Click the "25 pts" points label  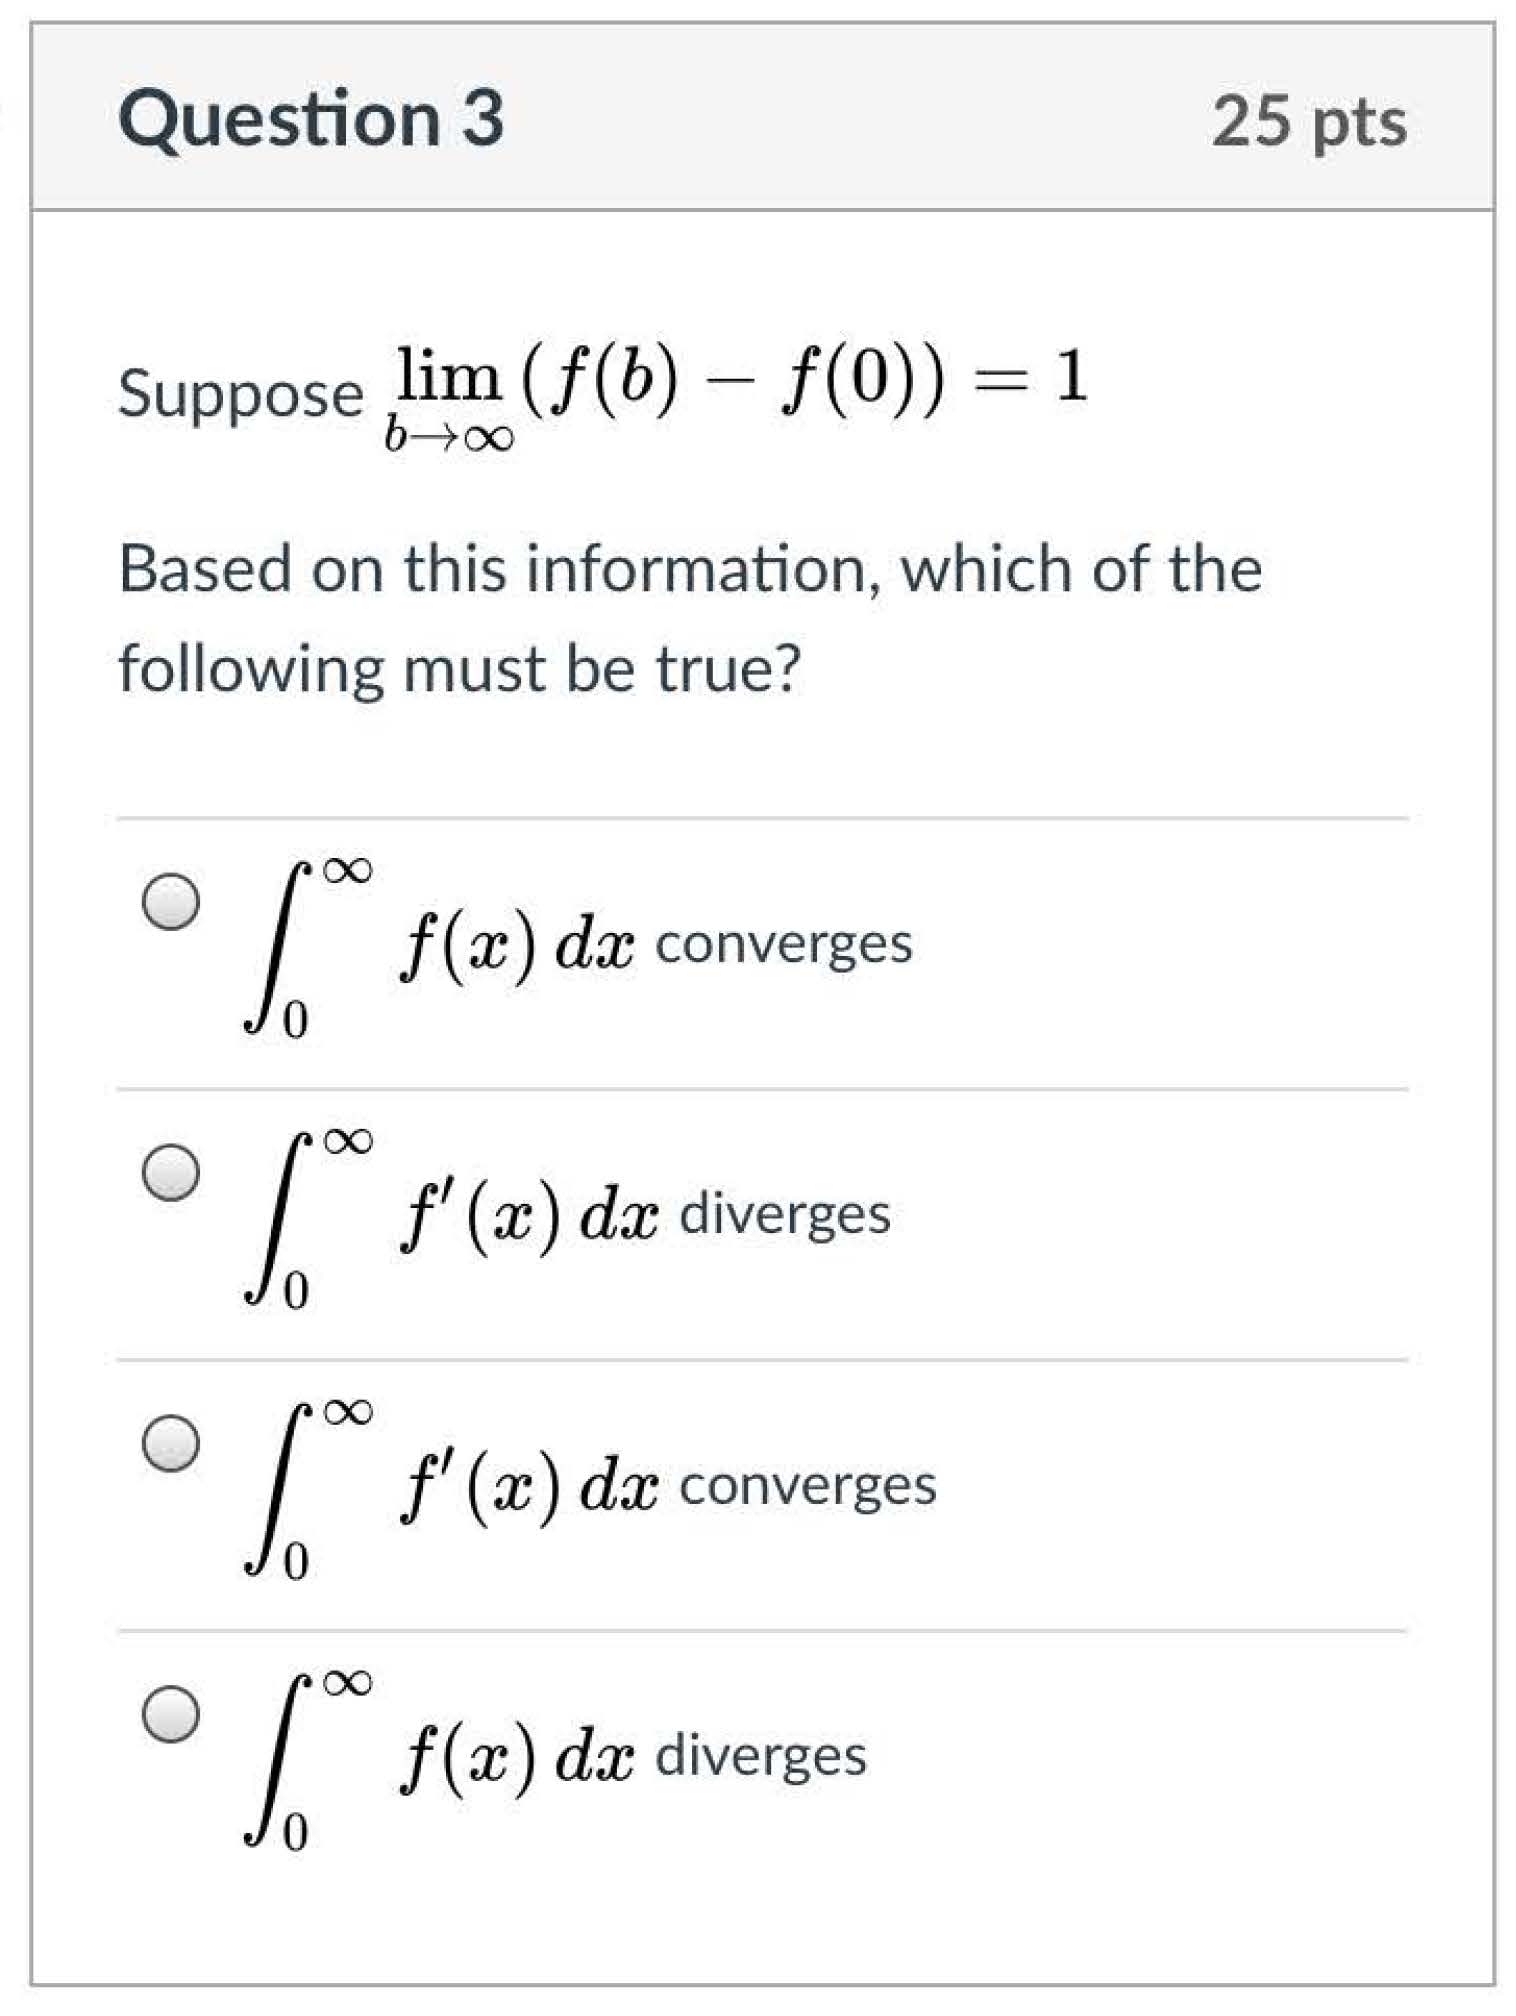point(1309,122)
